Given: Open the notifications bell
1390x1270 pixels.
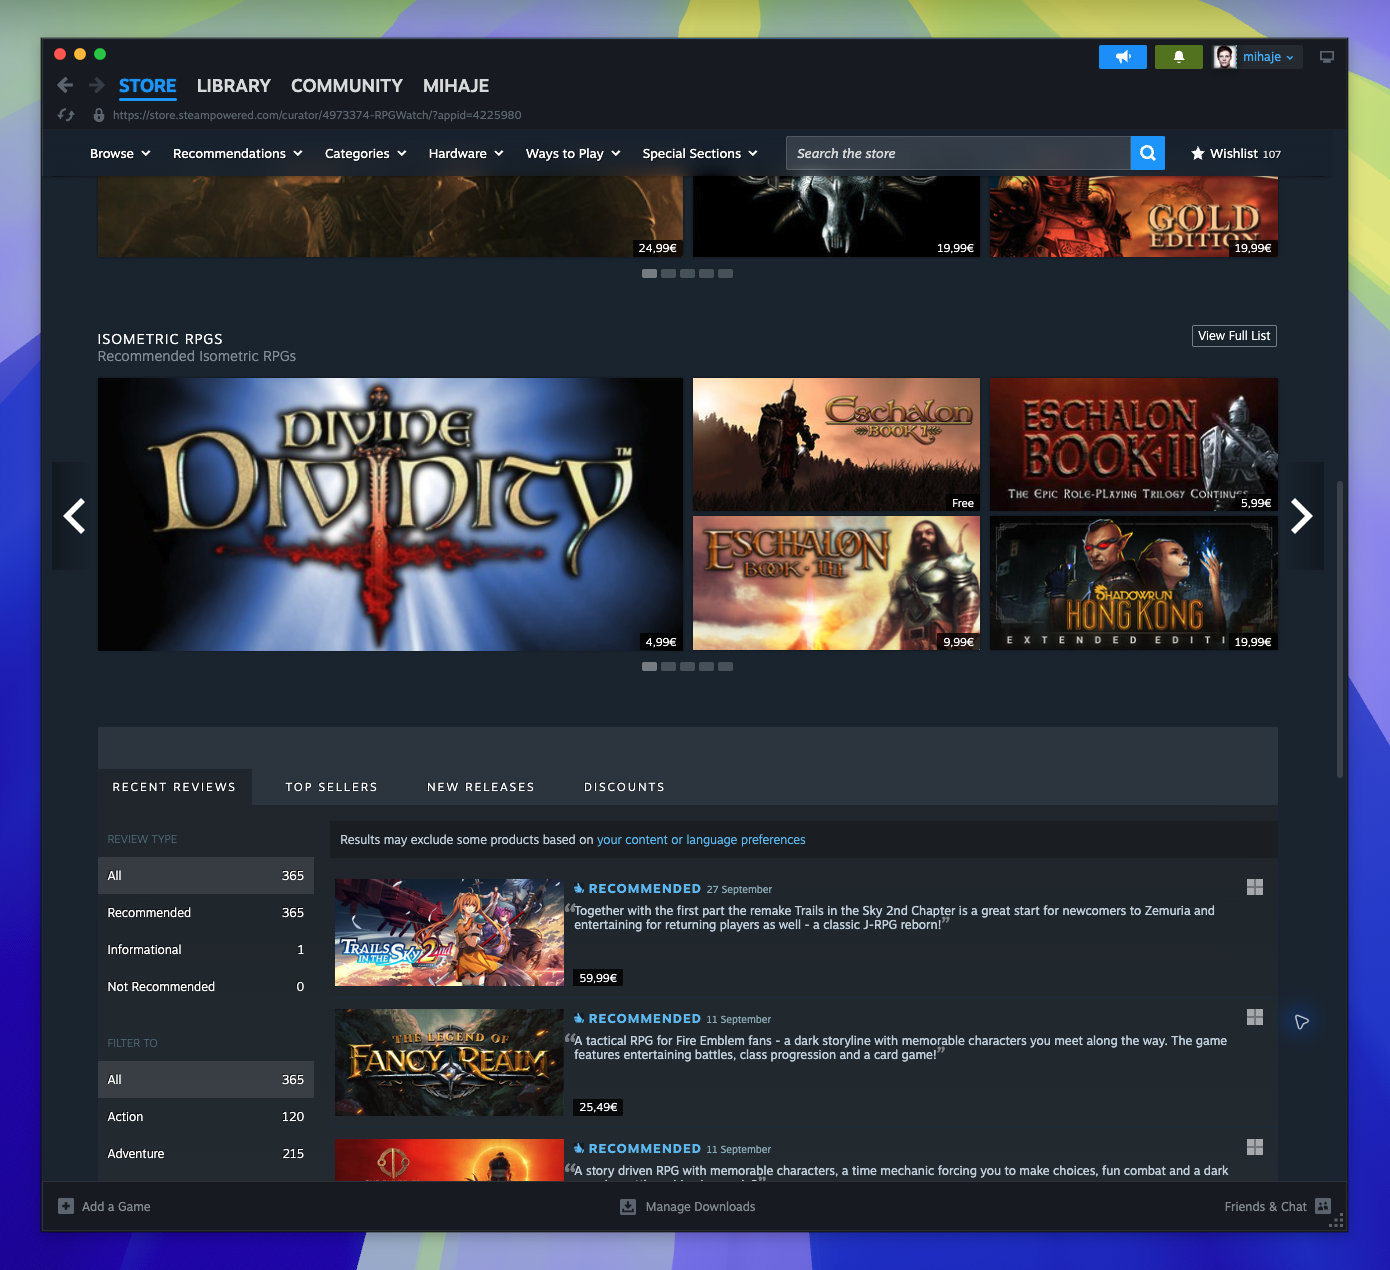Looking at the screenshot, I should (x=1179, y=57).
